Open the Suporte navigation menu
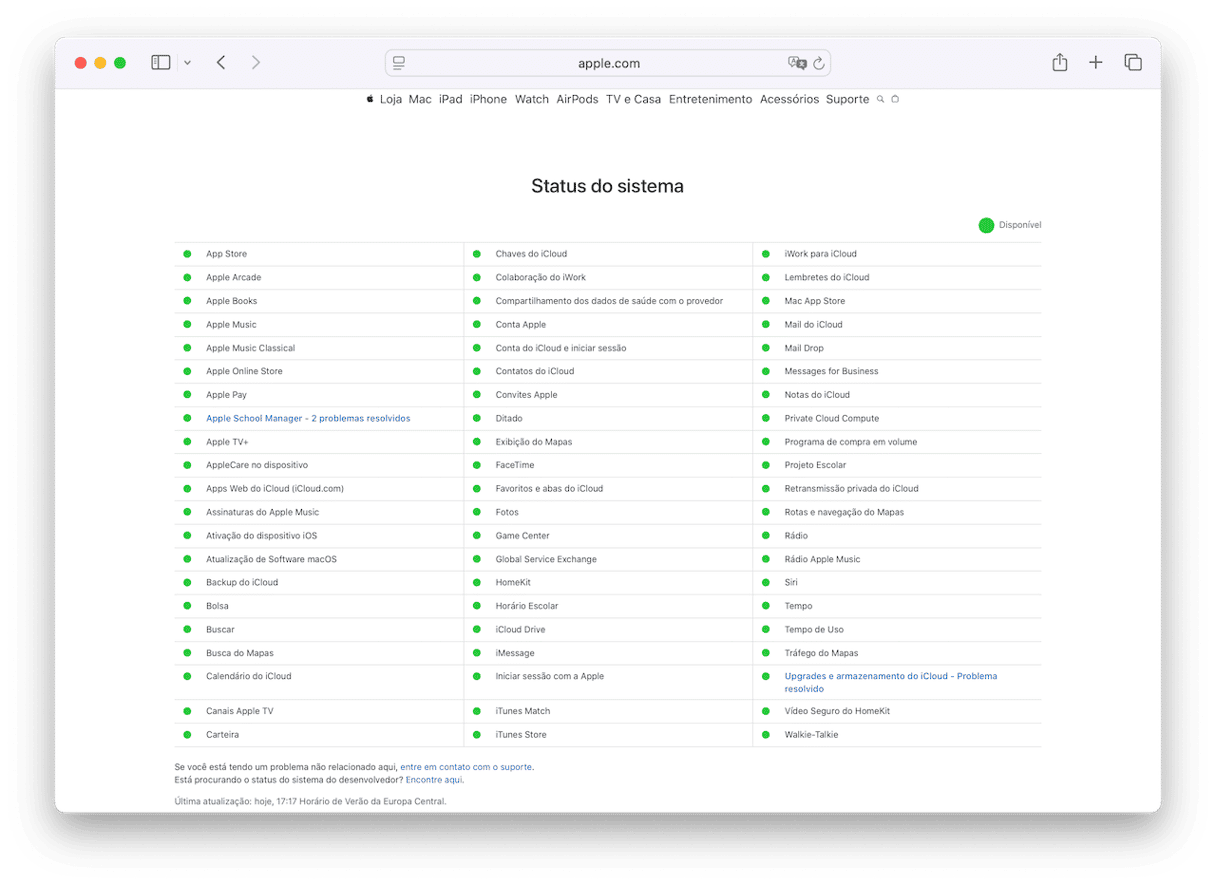Screen dimensions: 1216x885 [847, 99]
